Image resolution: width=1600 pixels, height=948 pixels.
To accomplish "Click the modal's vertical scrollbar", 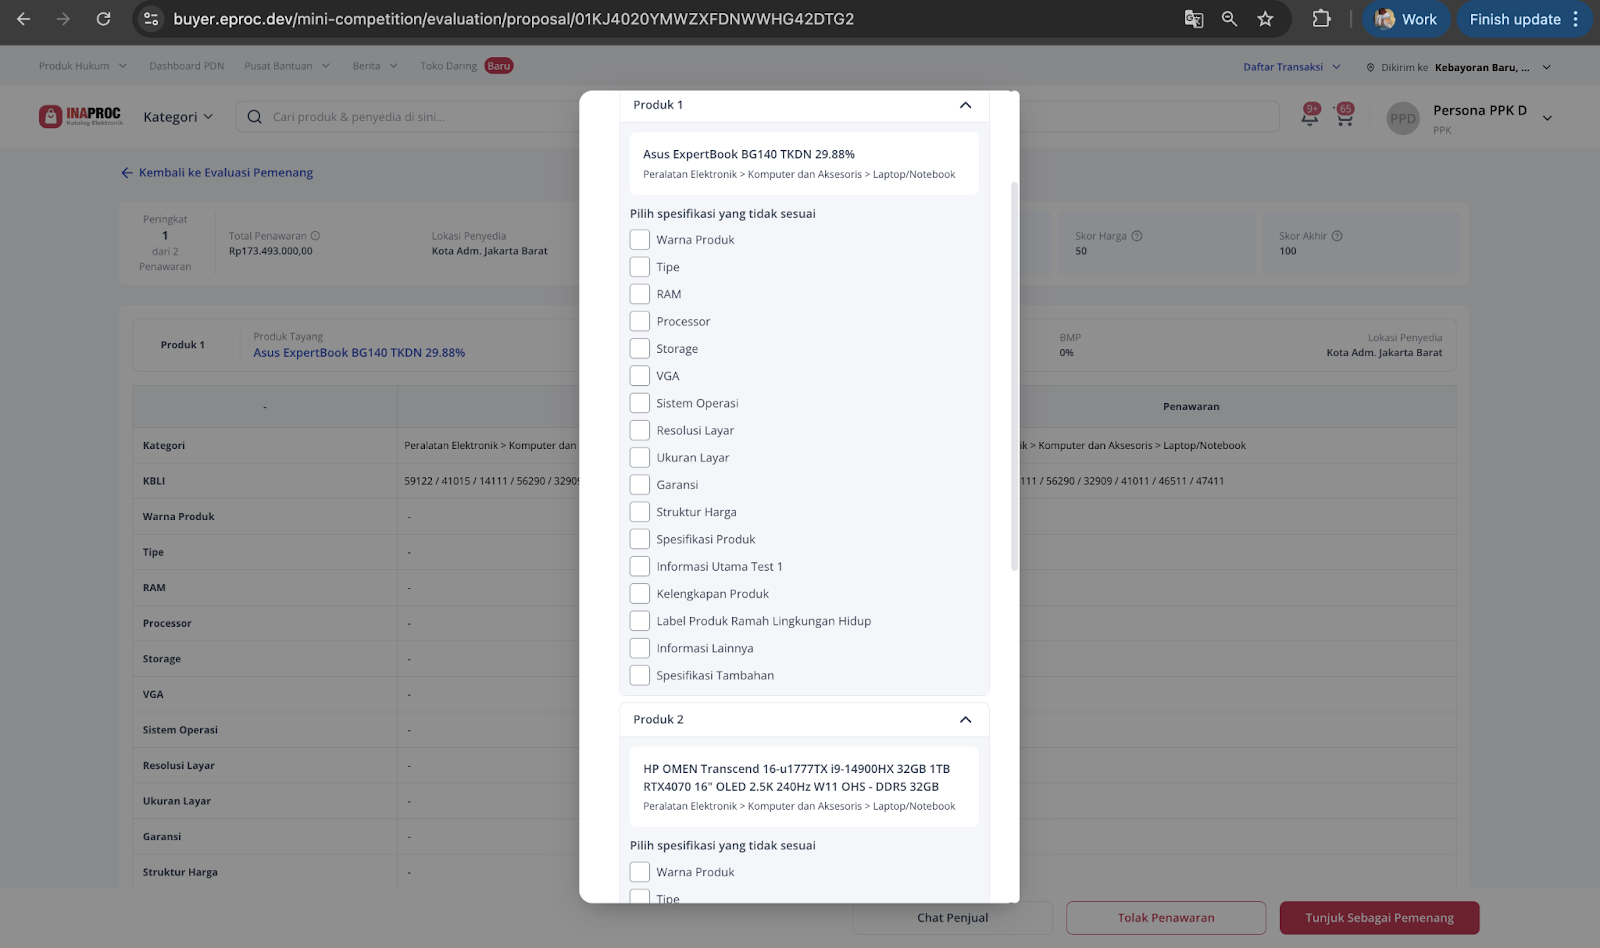I will (x=1015, y=377).
